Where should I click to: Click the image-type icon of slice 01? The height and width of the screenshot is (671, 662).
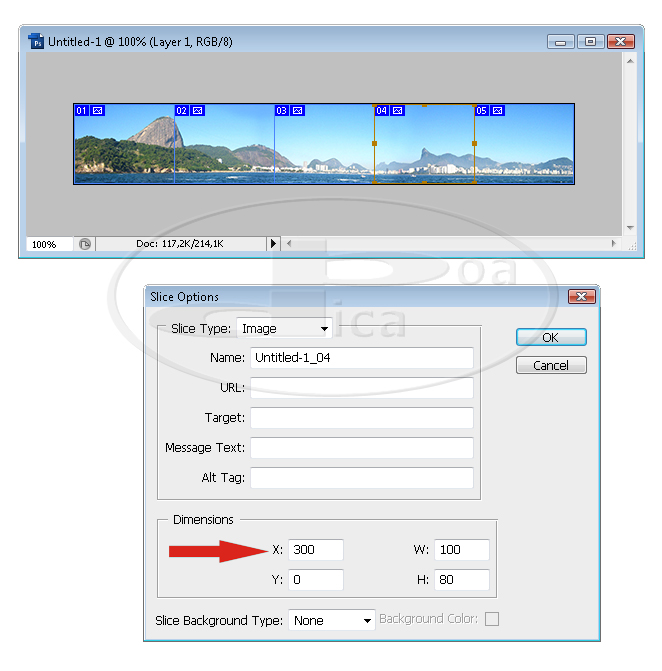(x=98, y=111)
